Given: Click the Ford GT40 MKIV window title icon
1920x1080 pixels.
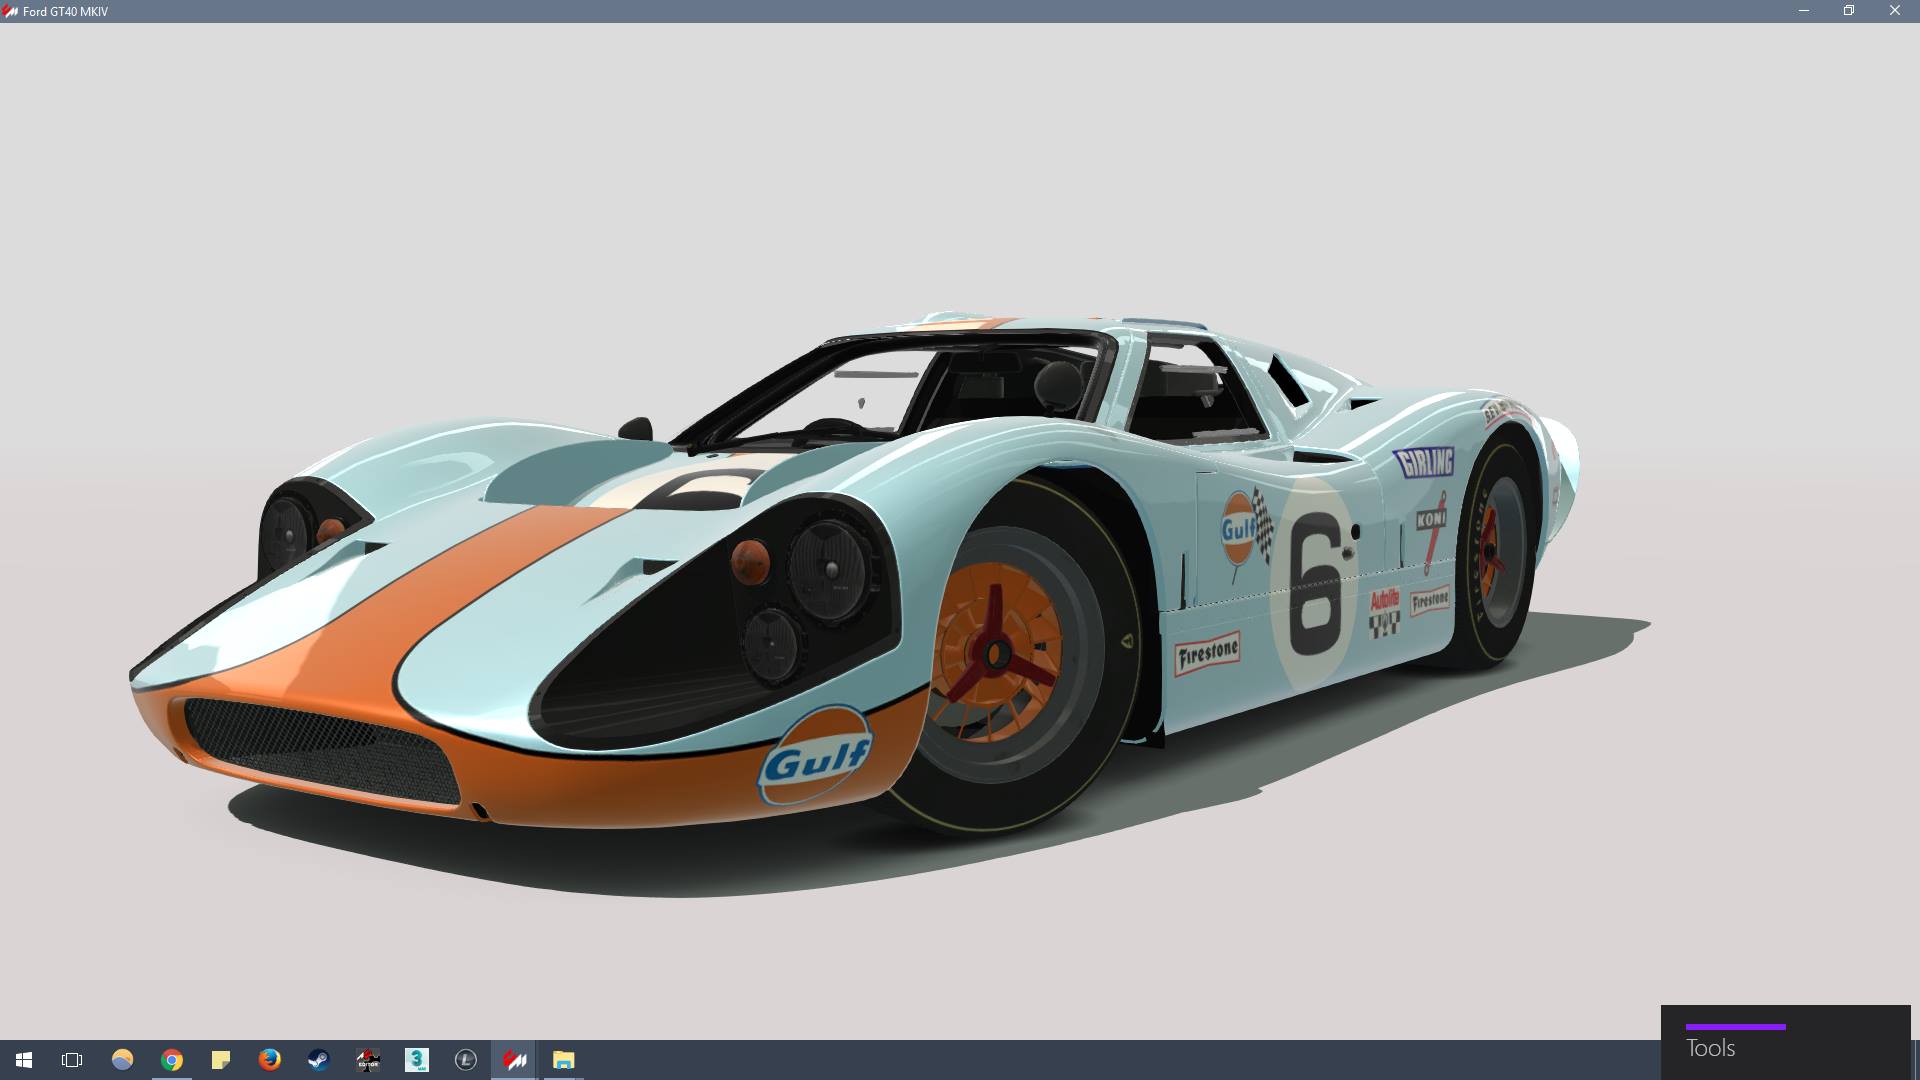Looking at the screenshot, I should [x=10, y=11].
